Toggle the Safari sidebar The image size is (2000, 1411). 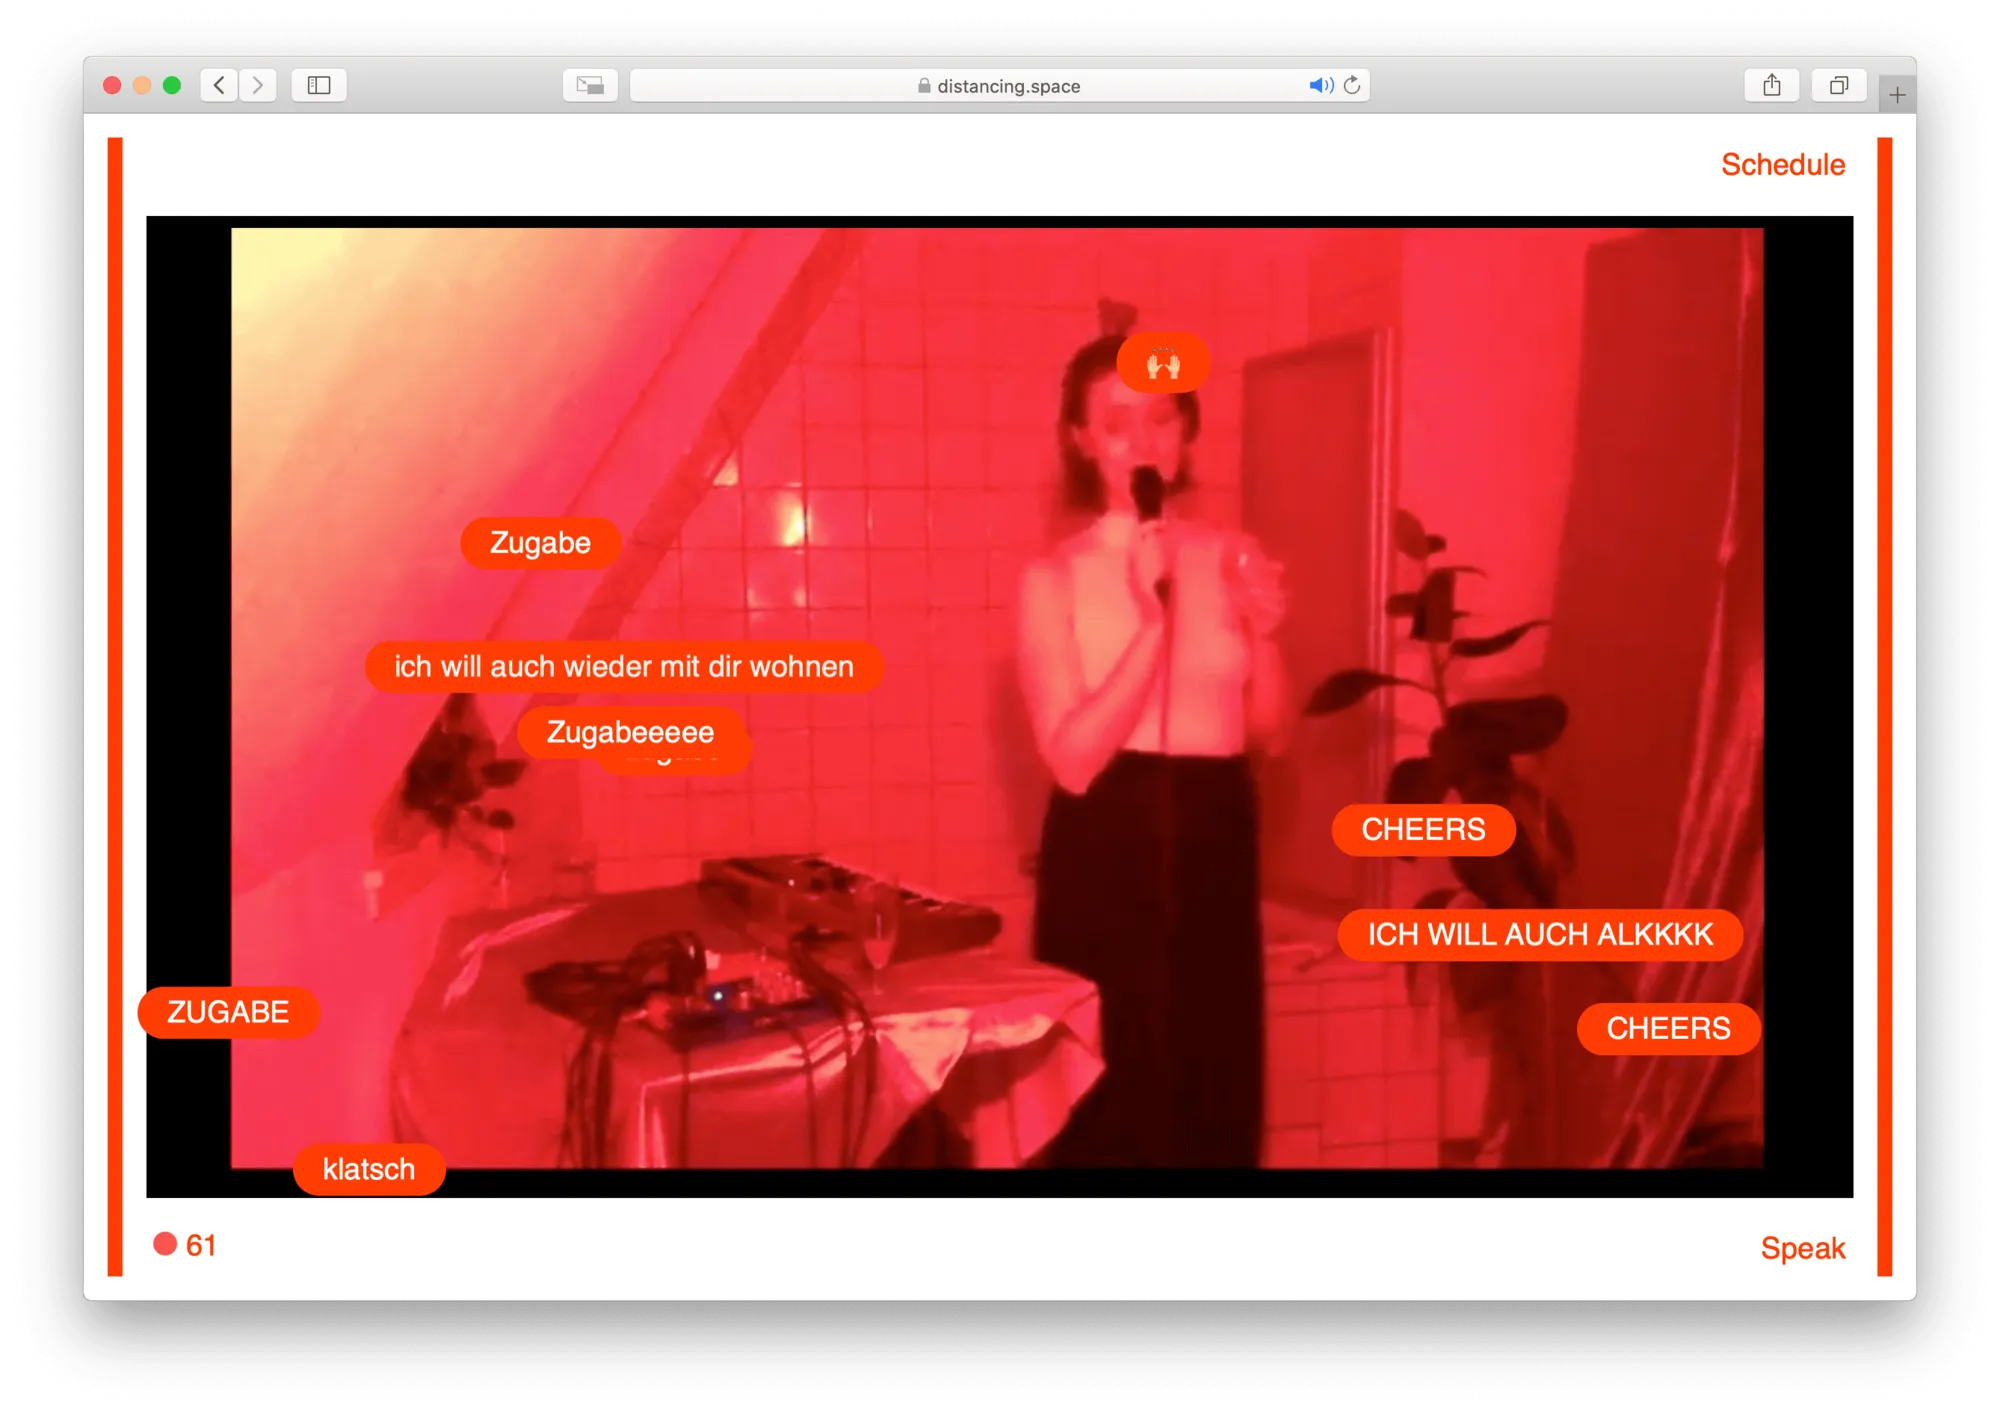319,85
